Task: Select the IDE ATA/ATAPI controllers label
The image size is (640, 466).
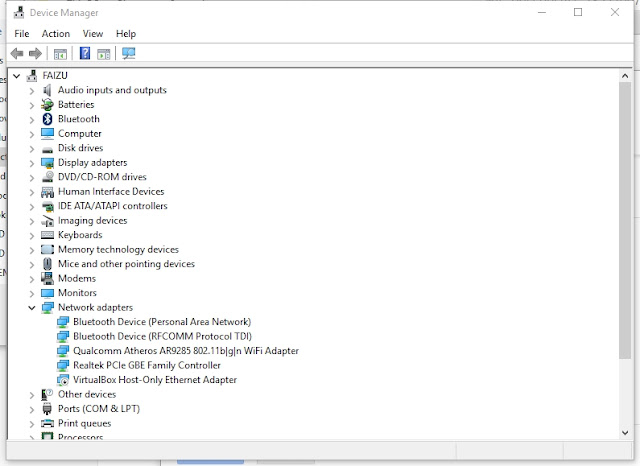Action: tap(113, 206)
